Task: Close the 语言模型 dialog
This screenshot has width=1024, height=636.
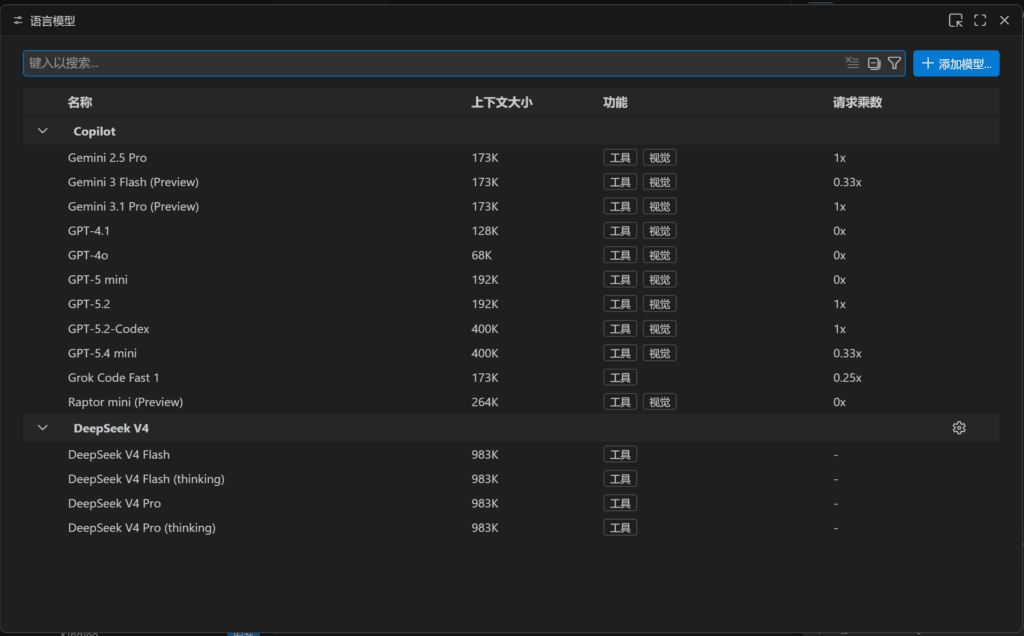Action: pos(1004,20)
